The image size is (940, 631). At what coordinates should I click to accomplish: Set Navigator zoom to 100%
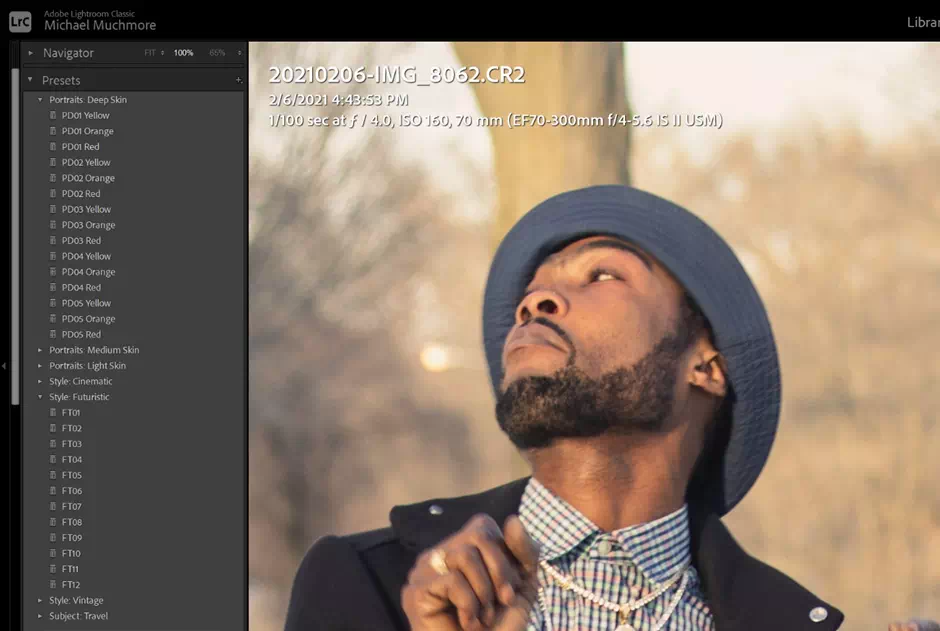pos(183,53)
